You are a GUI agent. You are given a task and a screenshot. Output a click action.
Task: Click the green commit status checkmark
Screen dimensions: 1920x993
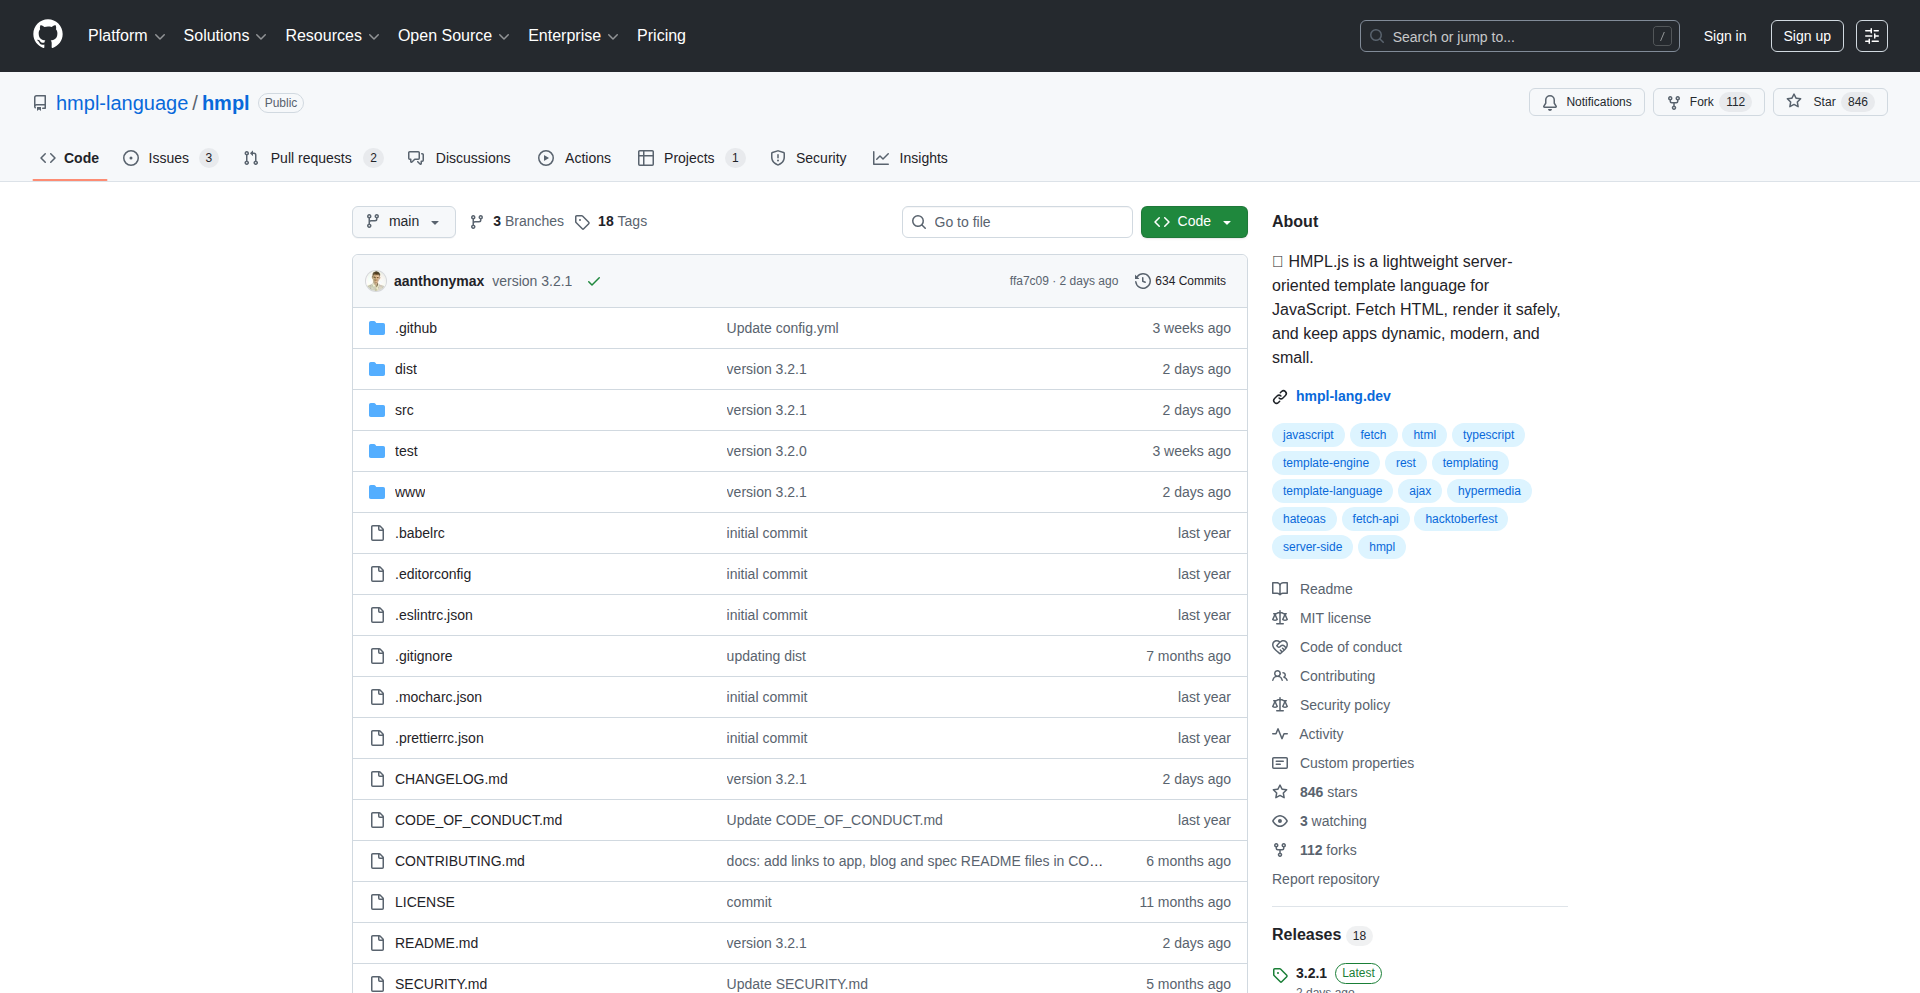(594, 282)
